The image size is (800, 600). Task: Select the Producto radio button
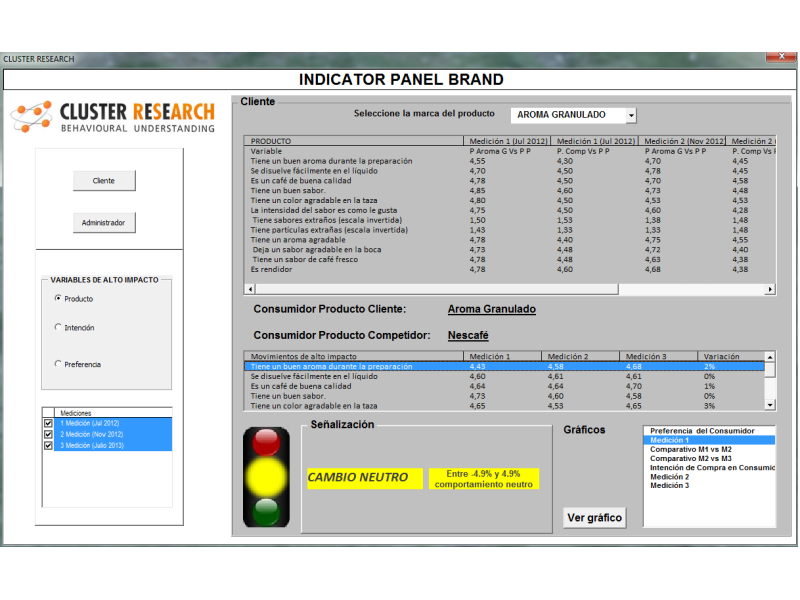58,299
